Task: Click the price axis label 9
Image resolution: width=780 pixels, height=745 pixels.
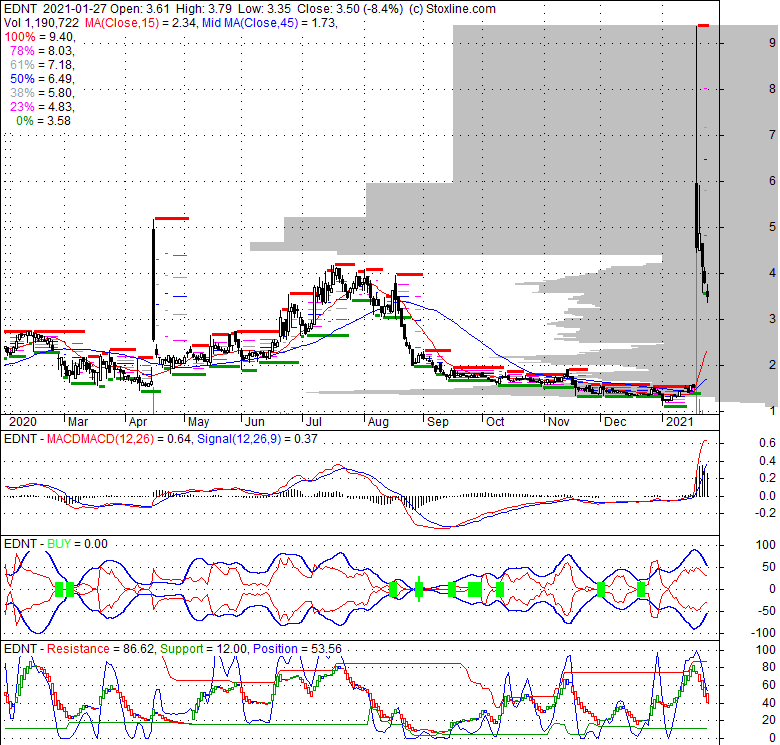Action: pos(772,43)
